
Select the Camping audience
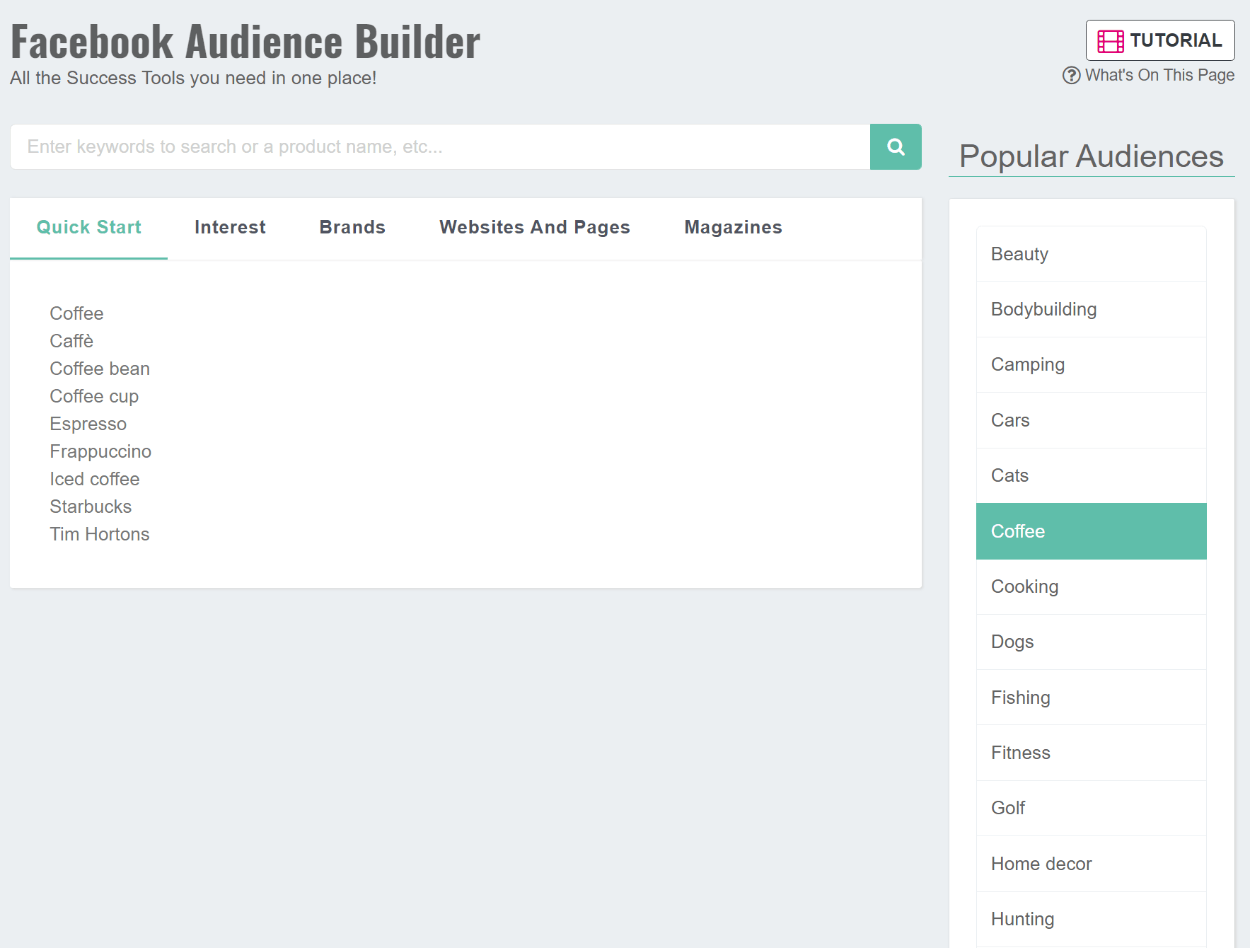(x=1091, y=365)
